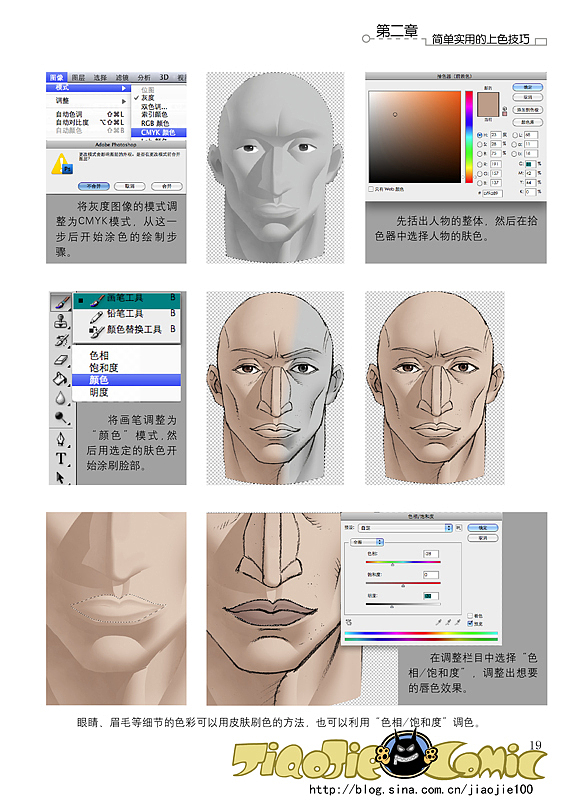Select the 饱和度 blend mode
Image resolution: width=578 pixels, height=800 pixels.
[127, 367]
